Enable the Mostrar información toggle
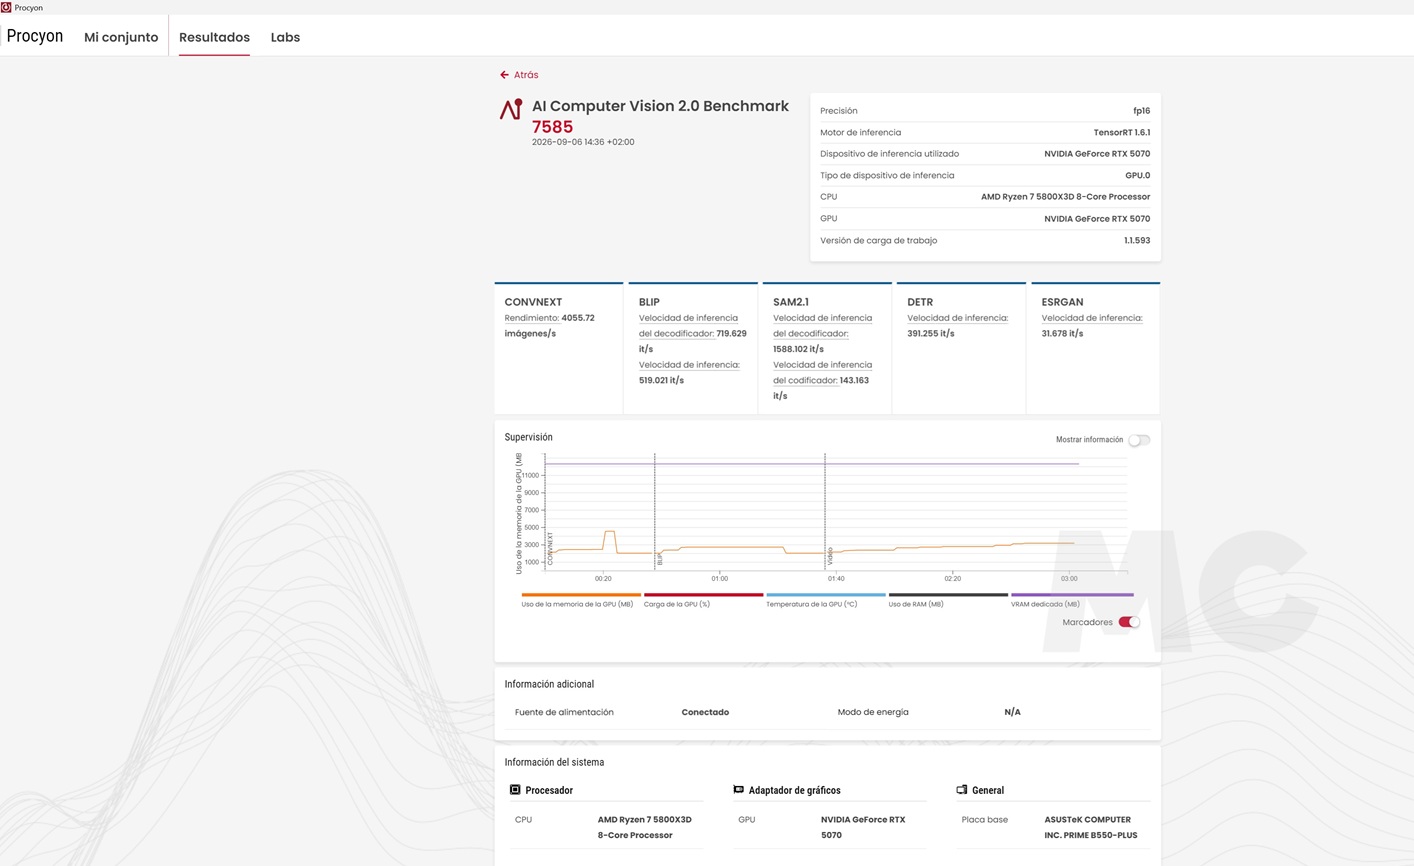 pyautogui.click(x=1139, y=440)
